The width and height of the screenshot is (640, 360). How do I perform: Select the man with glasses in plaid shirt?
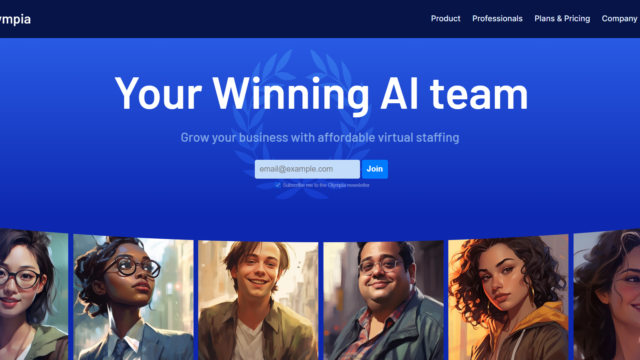click(x=383, y=300)
